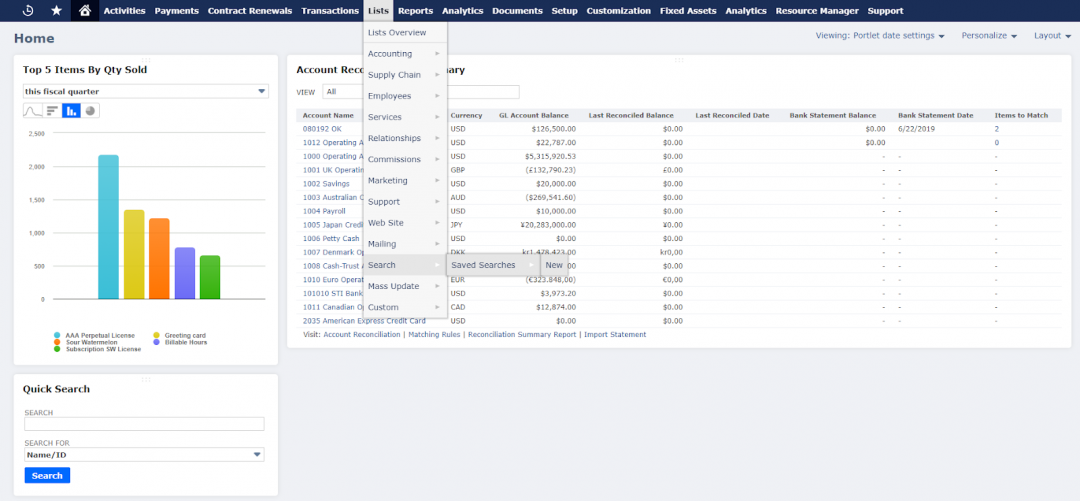Screen dimensions: 1080x501
Task: Open the Activities menu
Action: point(125,10)
